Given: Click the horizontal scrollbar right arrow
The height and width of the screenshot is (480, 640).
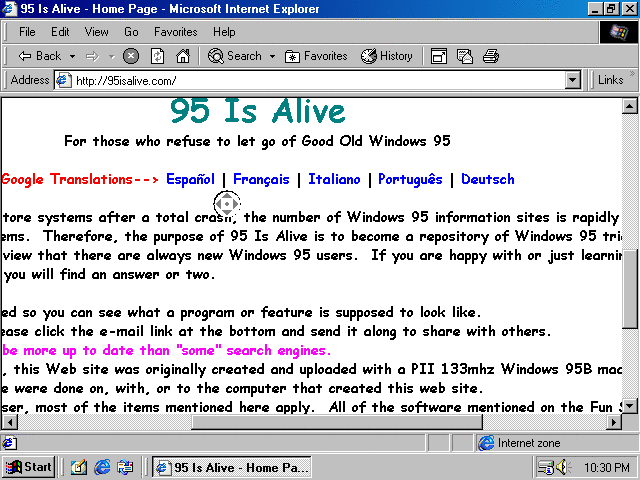Looking at the screenshot, I should point(614,422).
